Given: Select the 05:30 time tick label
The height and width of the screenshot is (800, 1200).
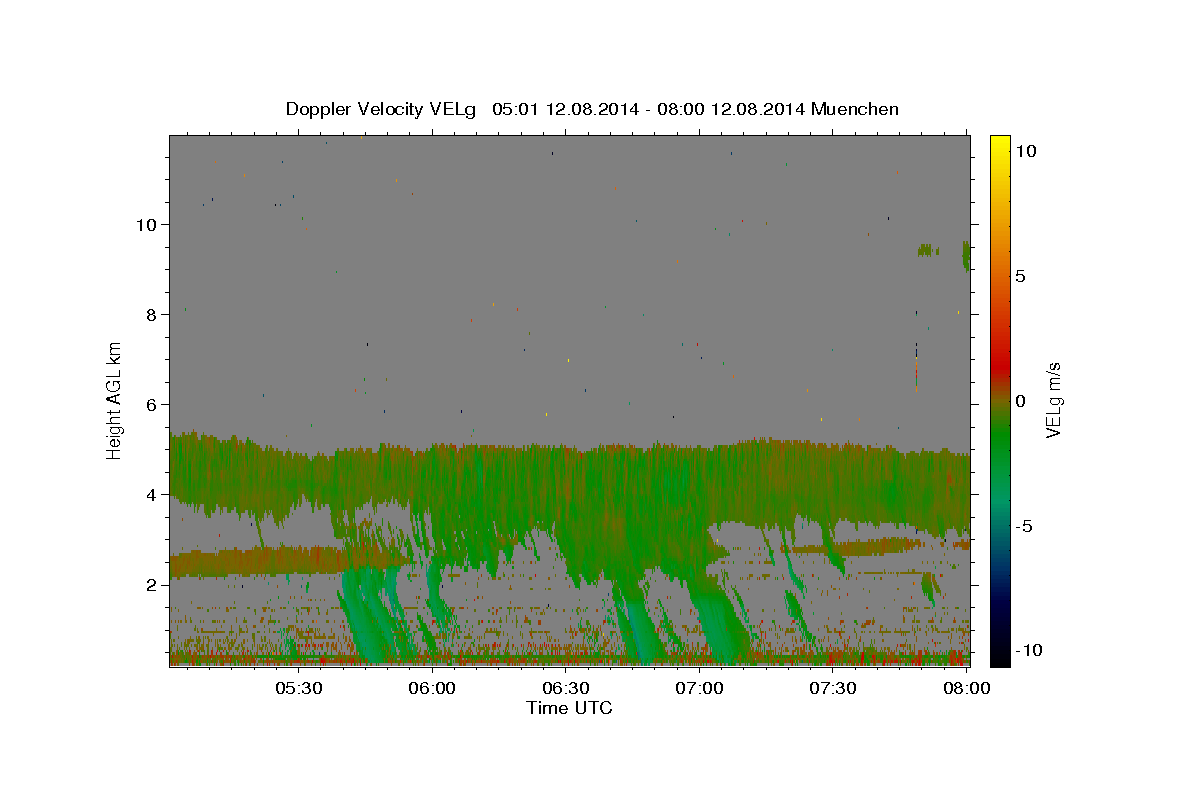Looking at the screenshot, I should 299,688.
